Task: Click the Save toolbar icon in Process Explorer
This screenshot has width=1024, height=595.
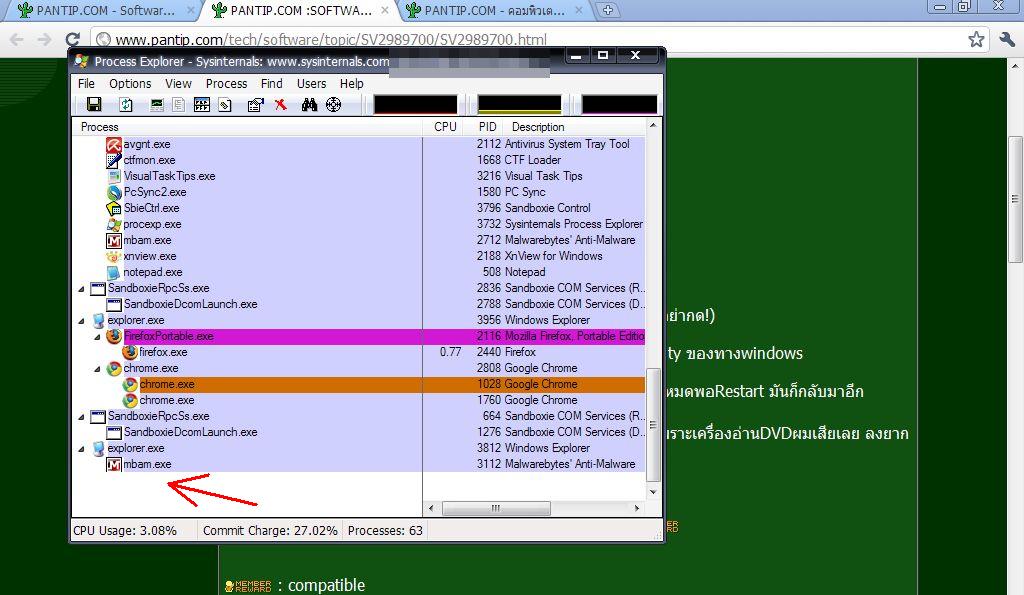Action: click(x=94, y=105)
